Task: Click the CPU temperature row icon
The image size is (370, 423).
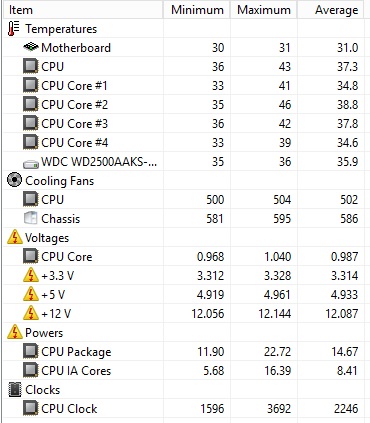Action: point(31,66)
